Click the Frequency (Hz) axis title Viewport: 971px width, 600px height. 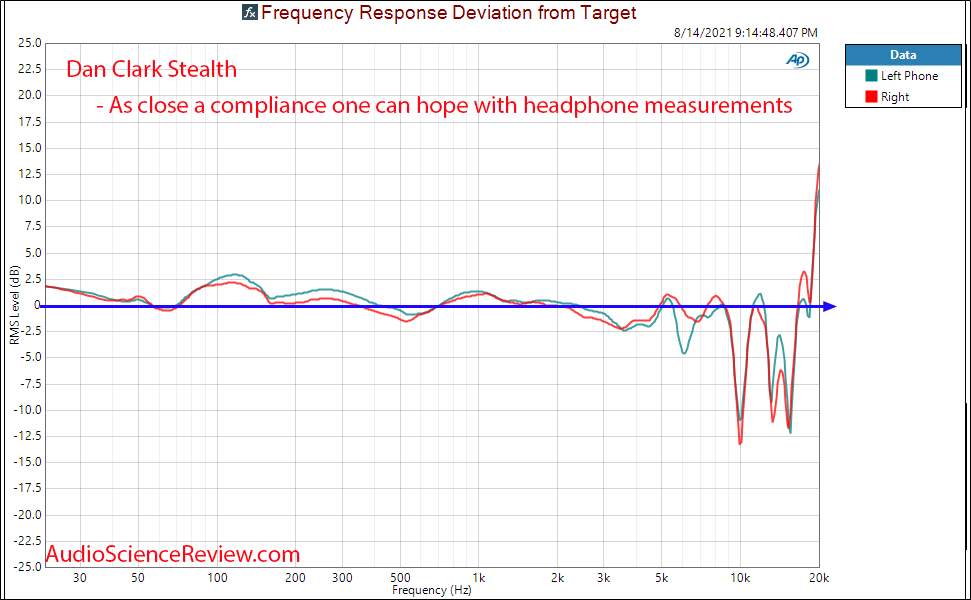(x=431, y=590)
